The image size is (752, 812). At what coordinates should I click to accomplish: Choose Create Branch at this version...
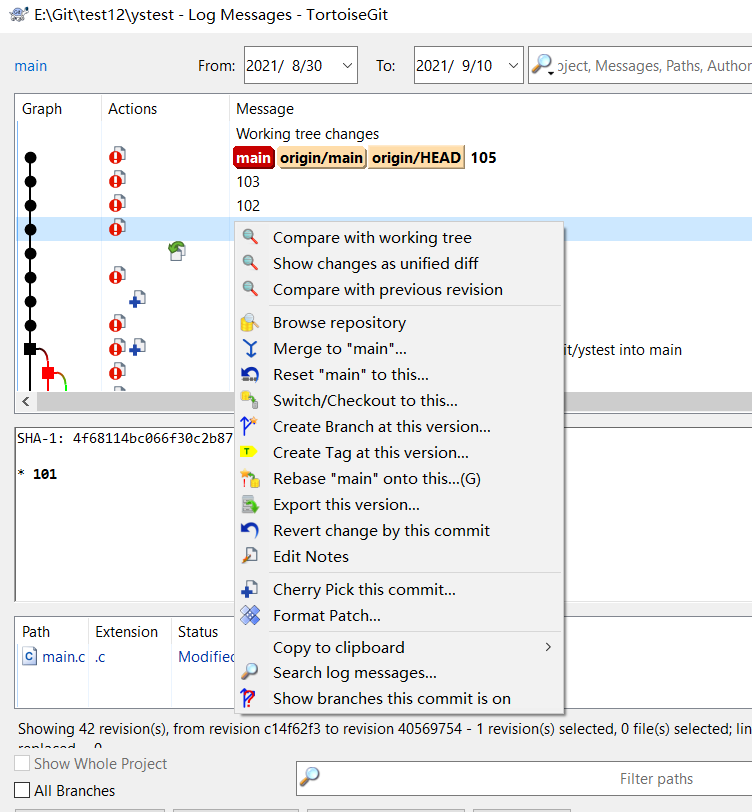coord(399,426)
